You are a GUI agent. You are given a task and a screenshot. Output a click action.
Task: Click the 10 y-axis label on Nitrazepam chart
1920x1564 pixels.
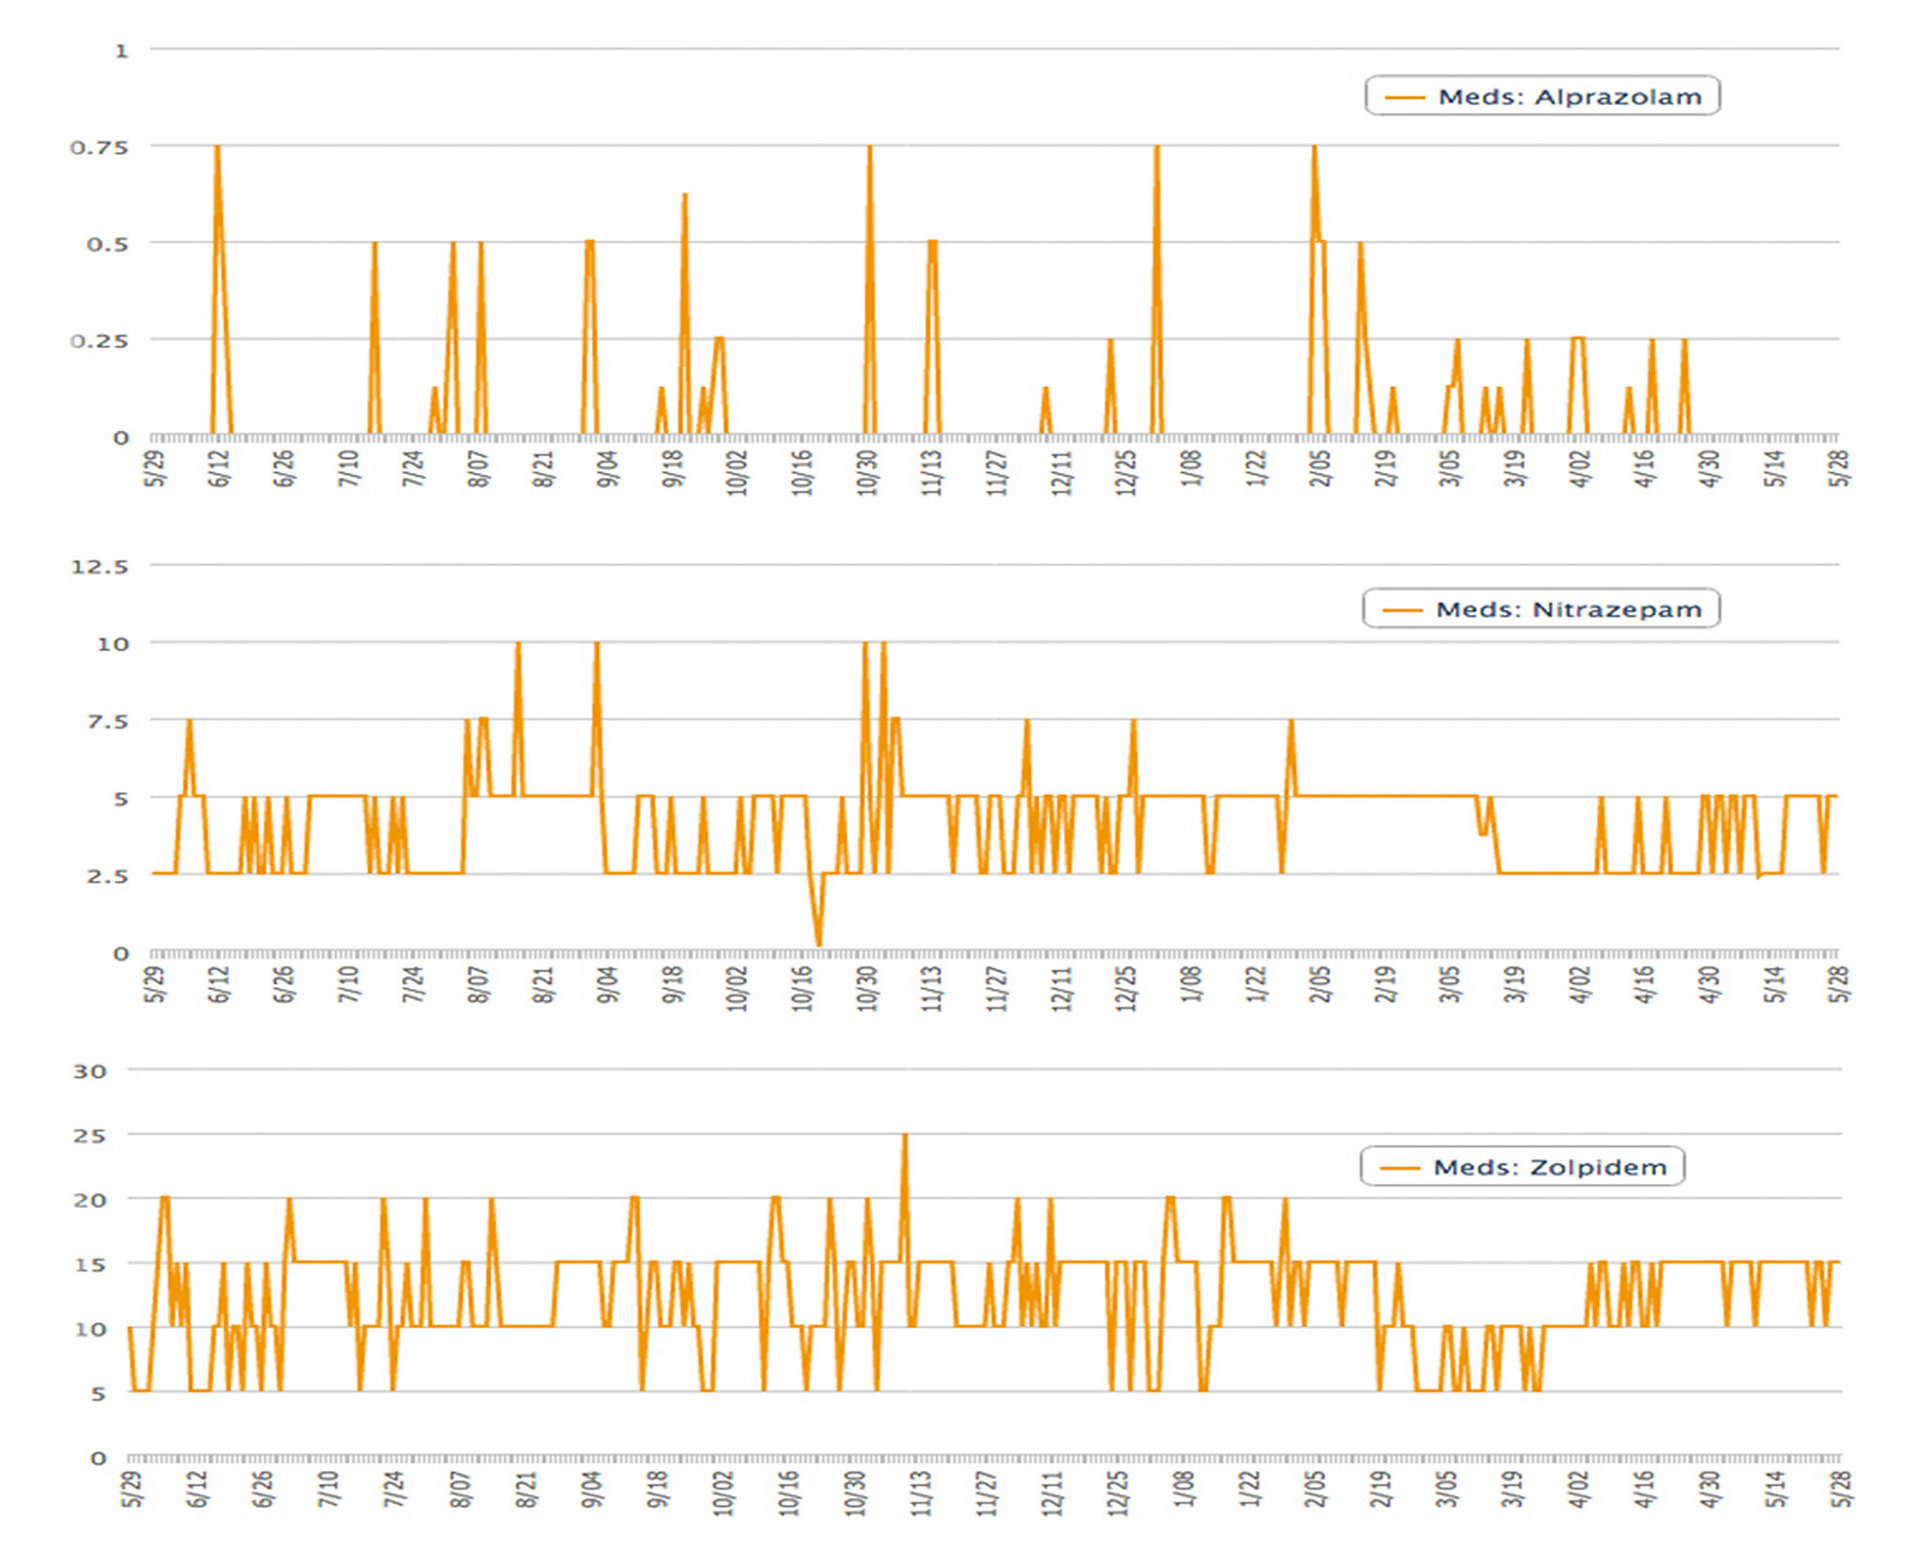113,644
